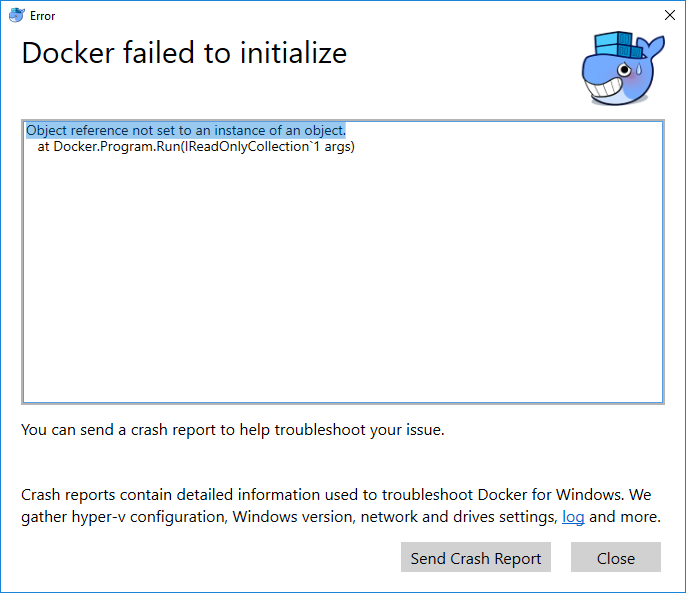This screenshot has width=686, height=593.
Task: Select the highlighted 'Object reference not set' line
Action: tap(186, 130)
